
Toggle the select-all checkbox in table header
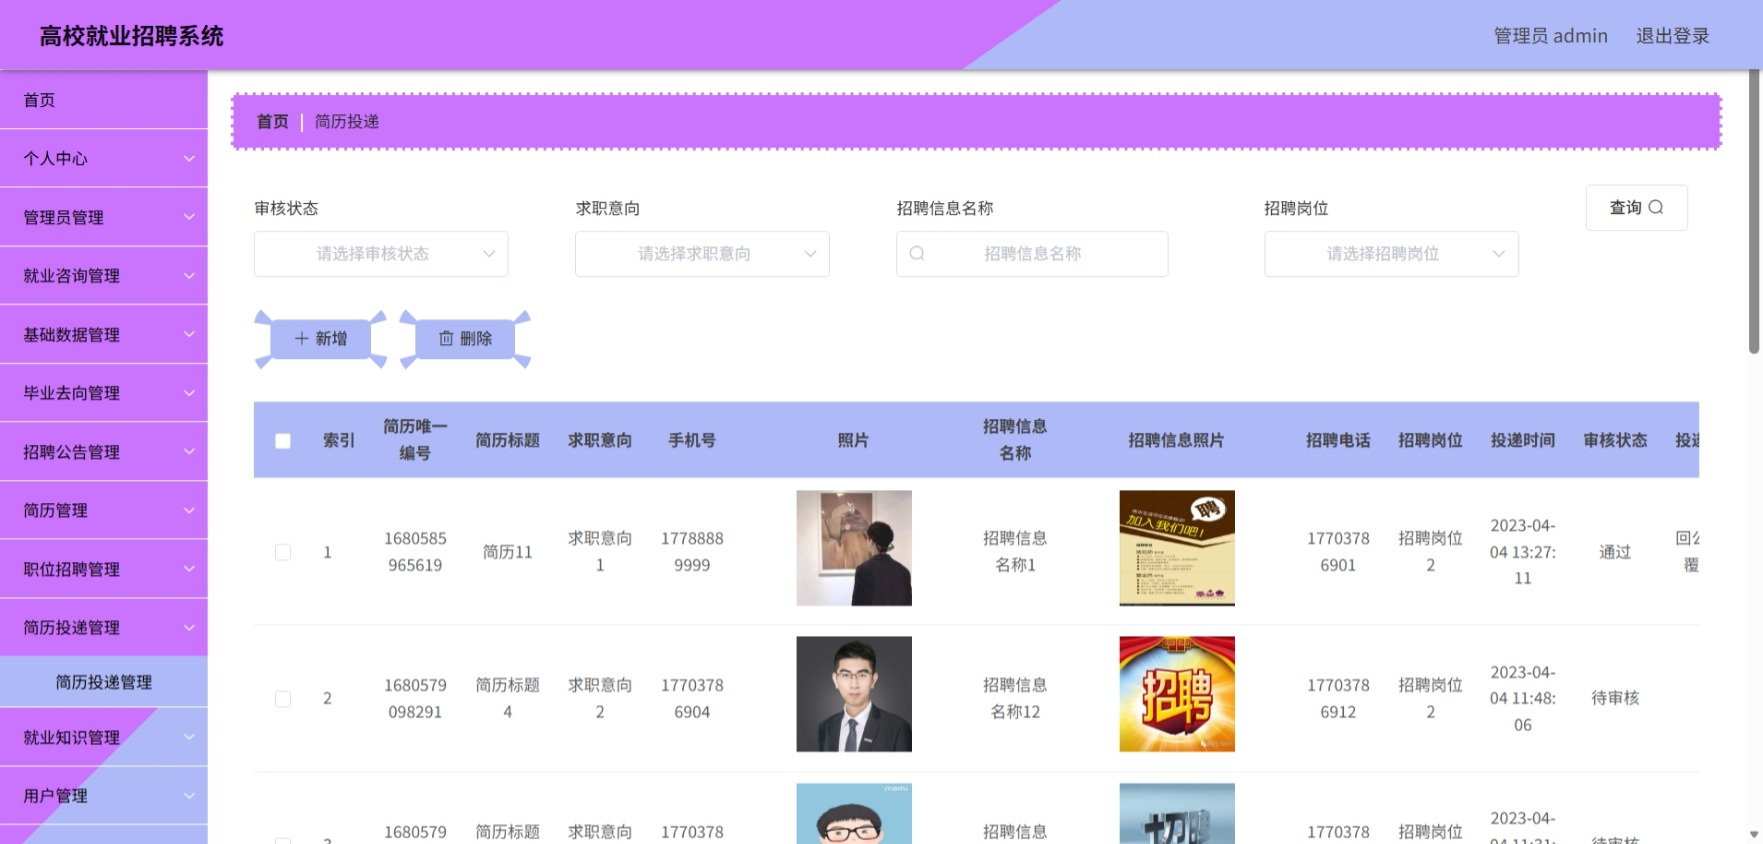(x=283, y=441)
